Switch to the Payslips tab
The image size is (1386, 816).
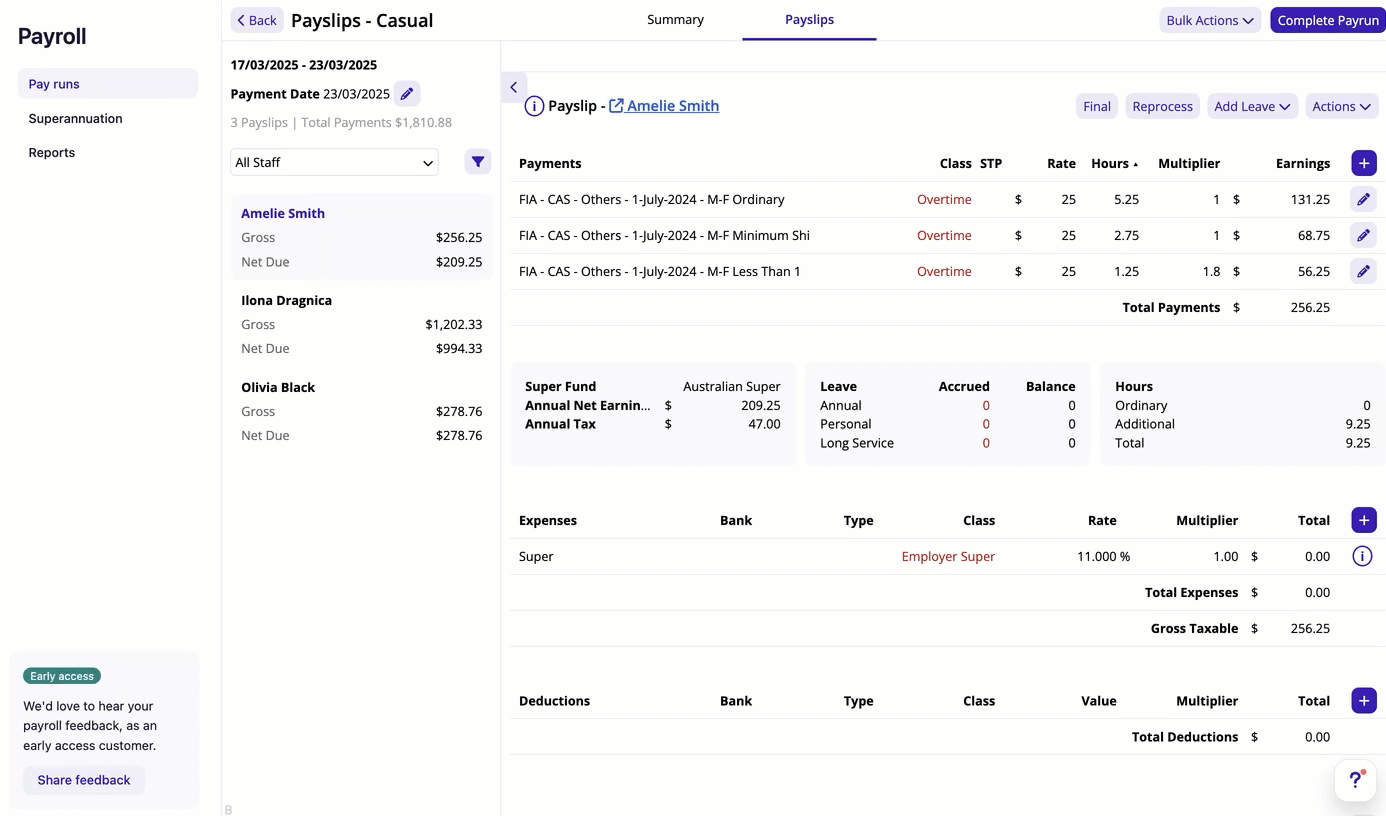pos(809,19)
